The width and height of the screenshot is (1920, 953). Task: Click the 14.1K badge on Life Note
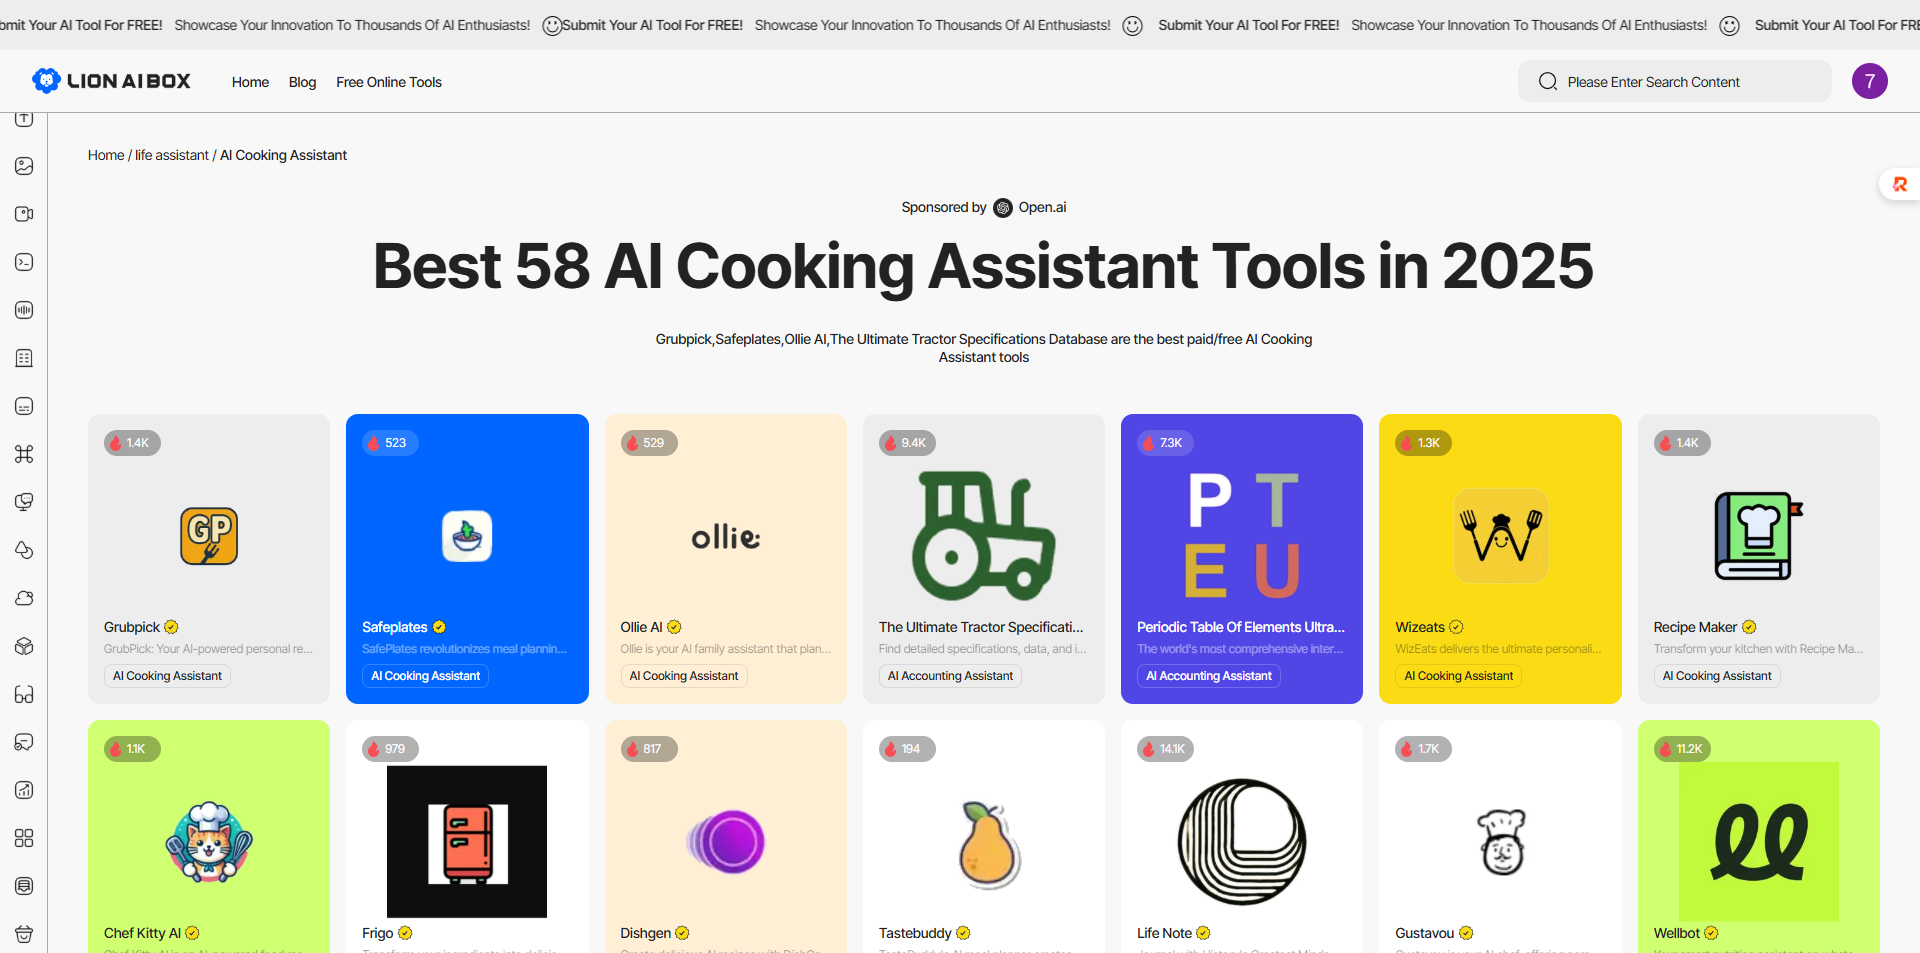(1166, 749)
